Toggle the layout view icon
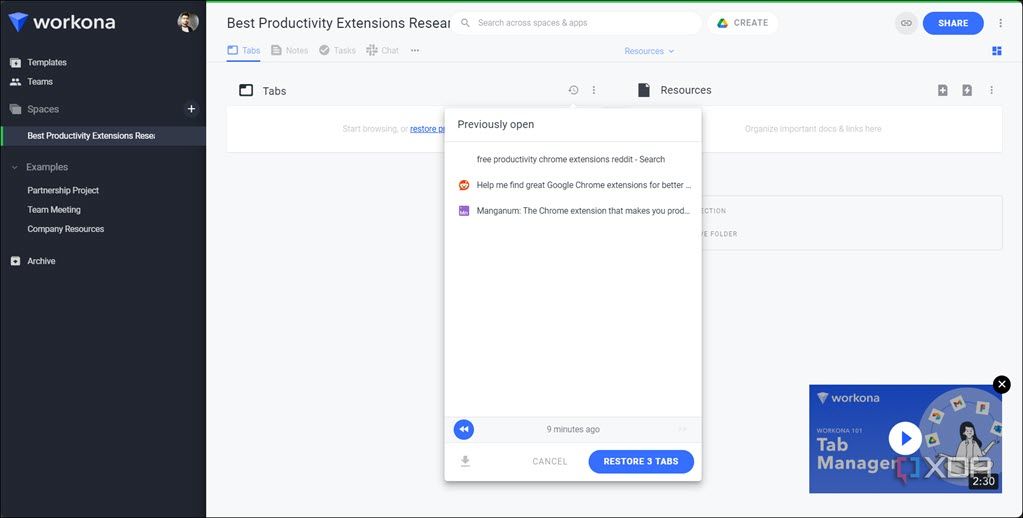This screenshot has width=1023, height=518. 996,51
